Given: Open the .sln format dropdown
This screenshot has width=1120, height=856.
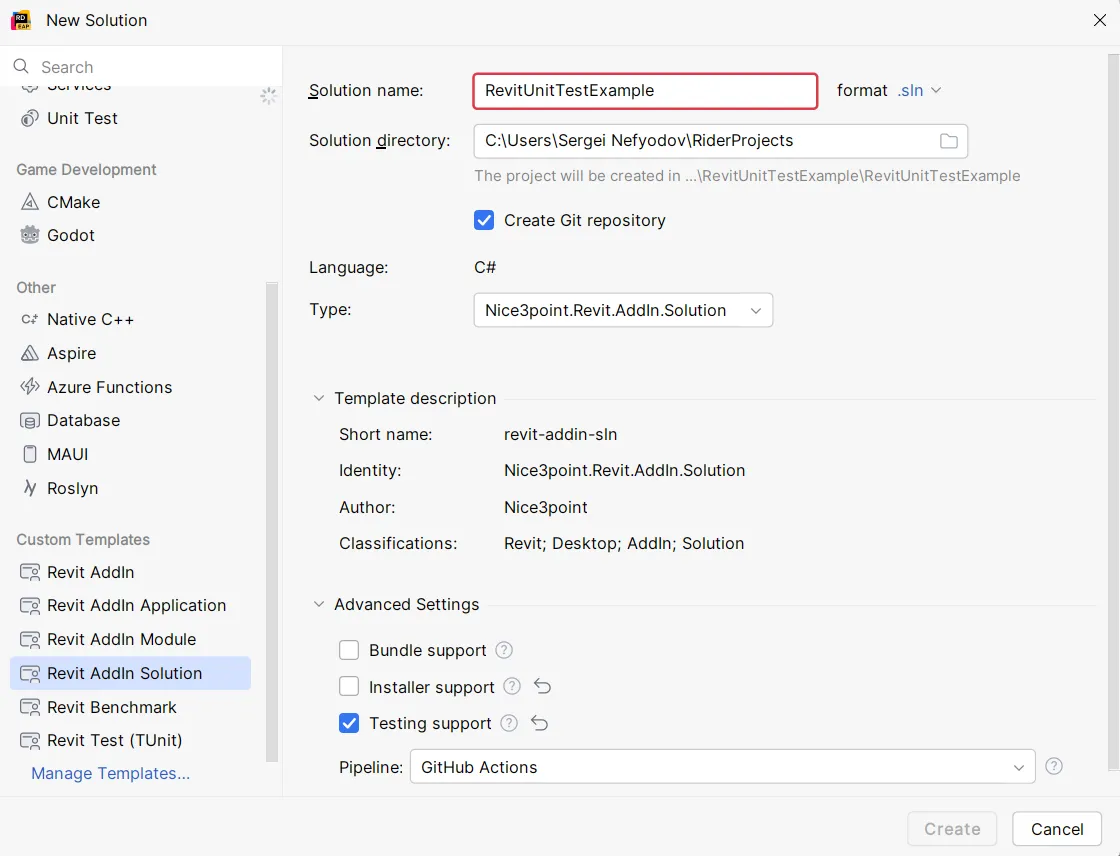Looking at the screenshot, I should click(x=919, y=91).
